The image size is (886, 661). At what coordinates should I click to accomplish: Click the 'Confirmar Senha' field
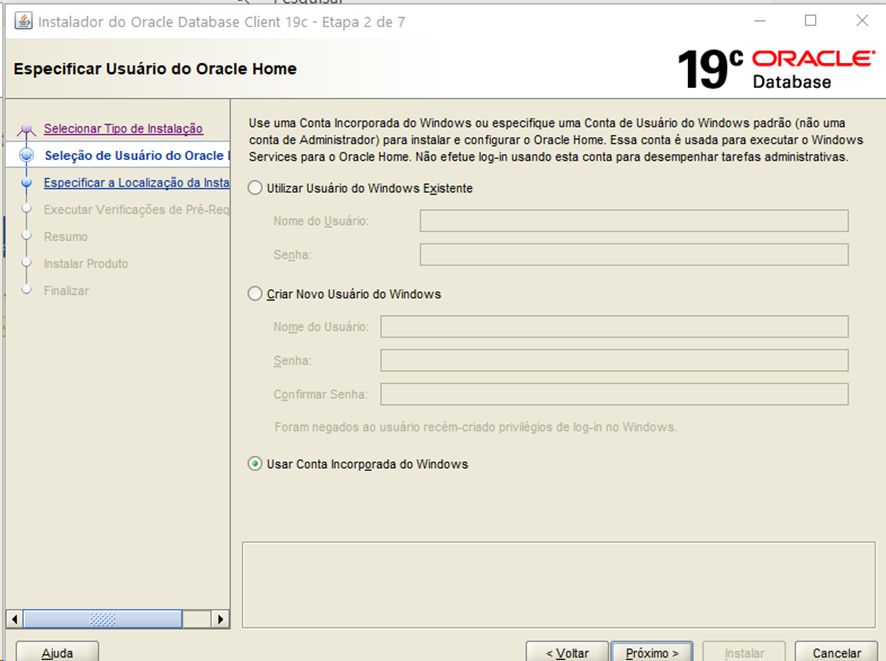click(x=614, y=394)
